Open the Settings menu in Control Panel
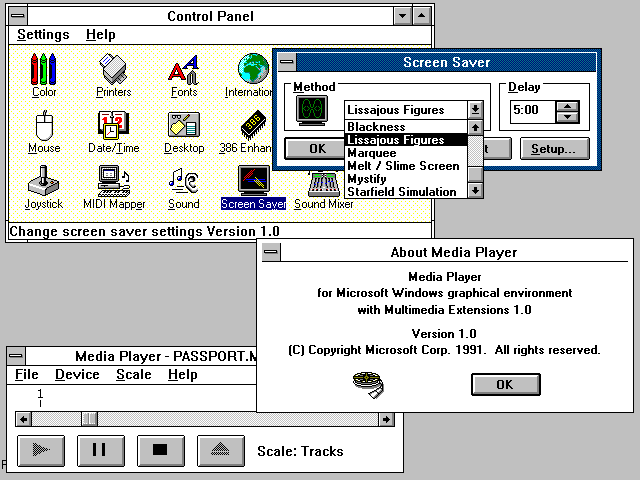 tap(43, 35)
